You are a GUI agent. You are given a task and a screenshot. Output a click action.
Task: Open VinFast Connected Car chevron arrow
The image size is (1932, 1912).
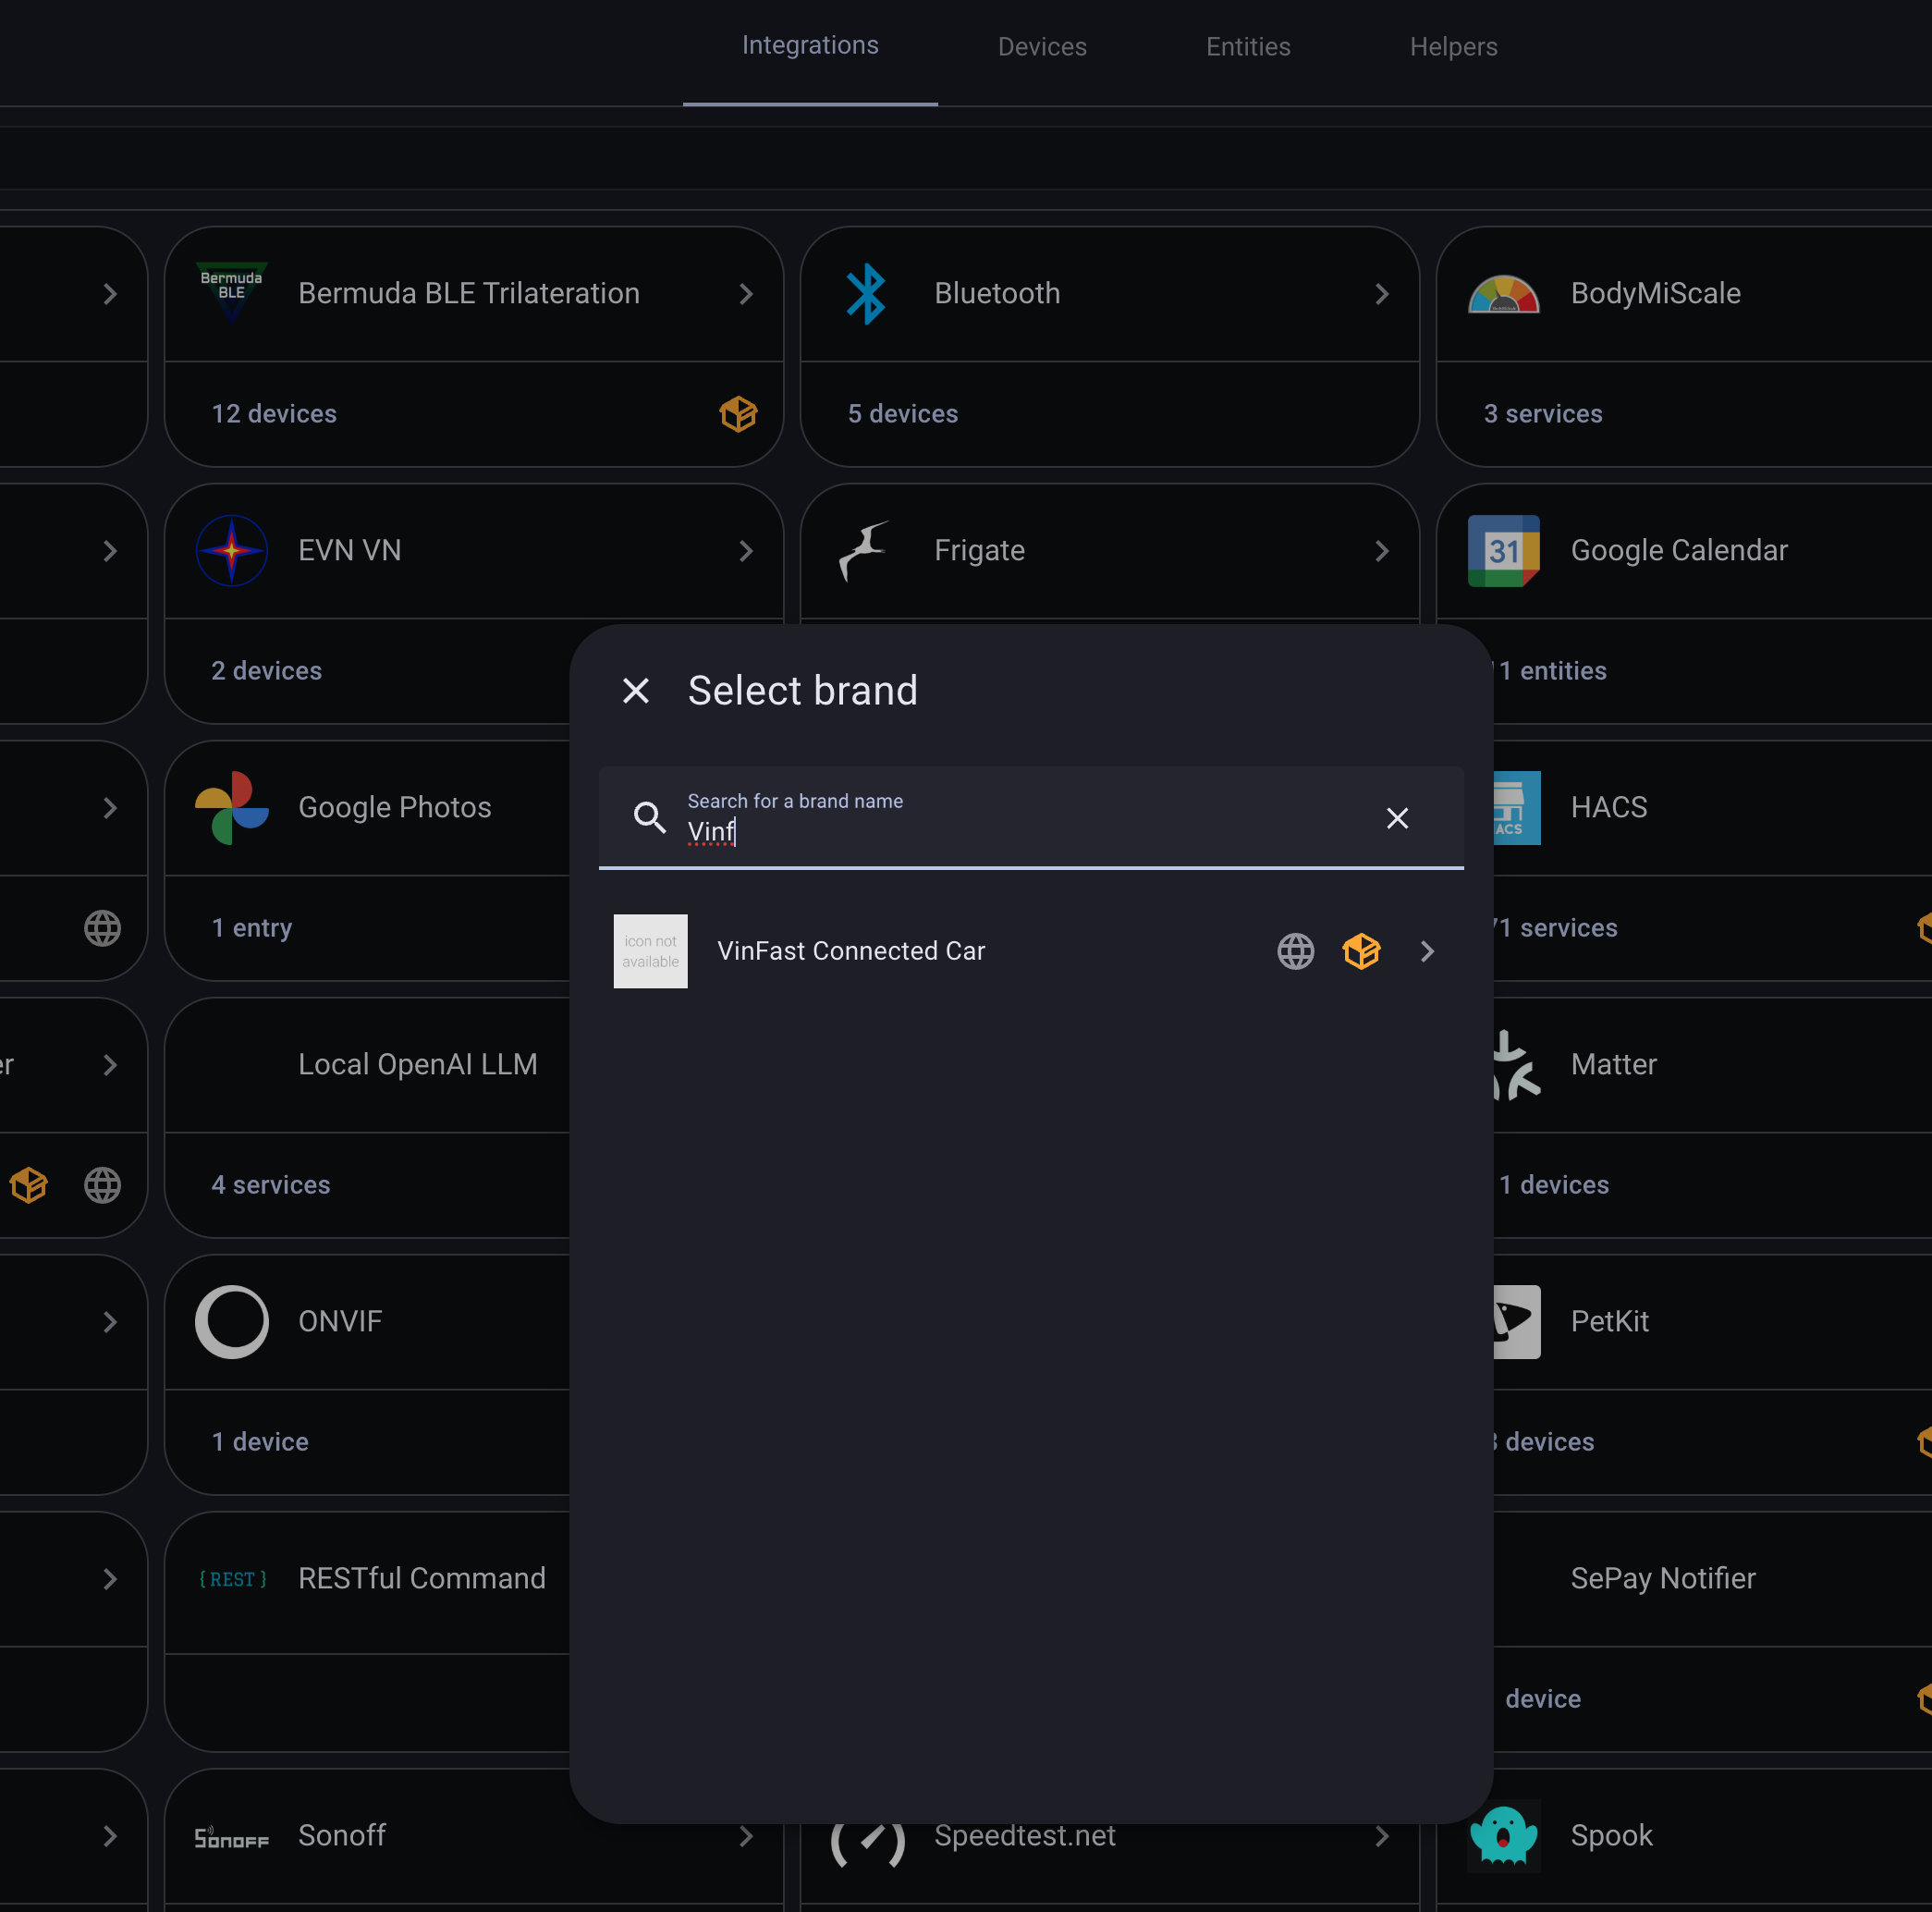click(1427, 951)
